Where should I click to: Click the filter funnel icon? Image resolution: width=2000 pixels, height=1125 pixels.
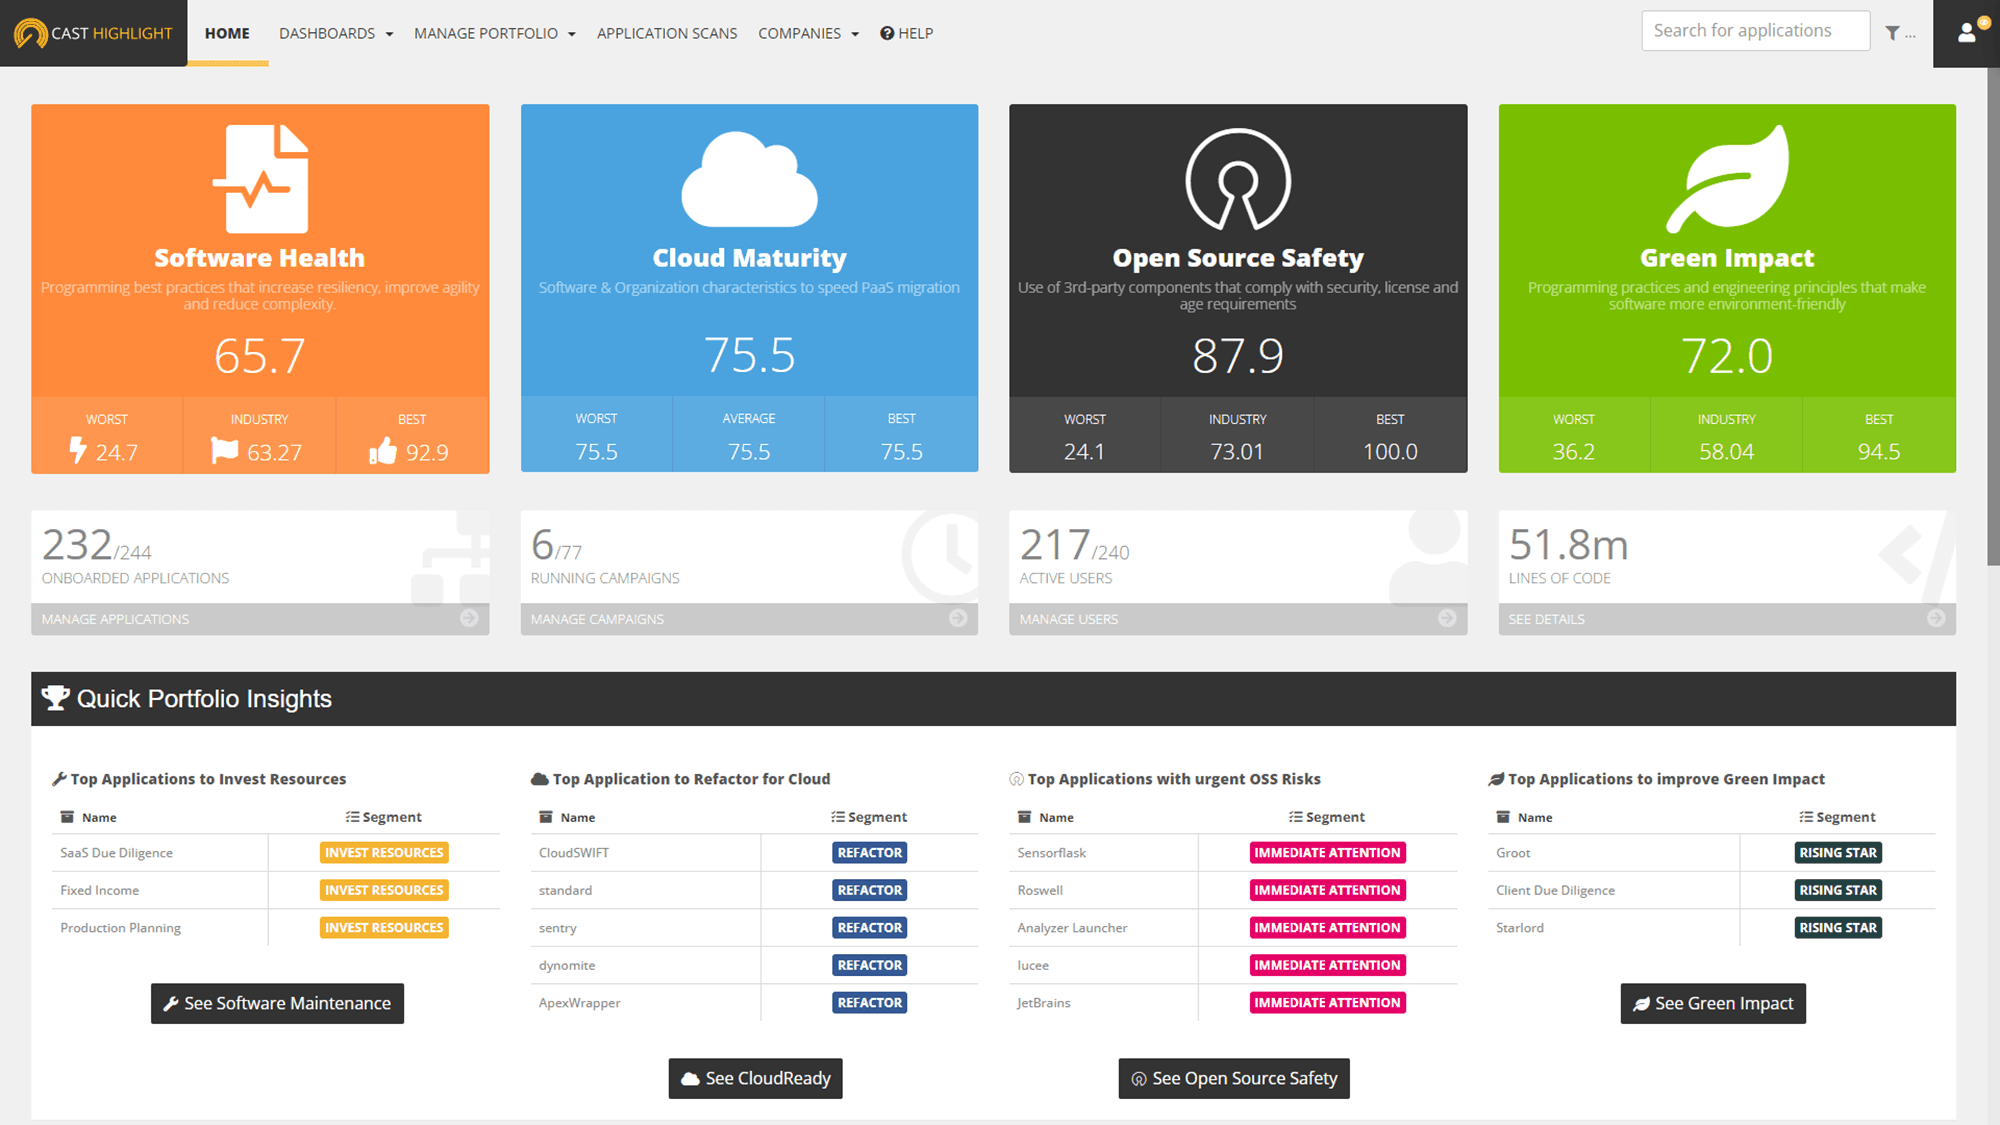tap(1892, 33)
